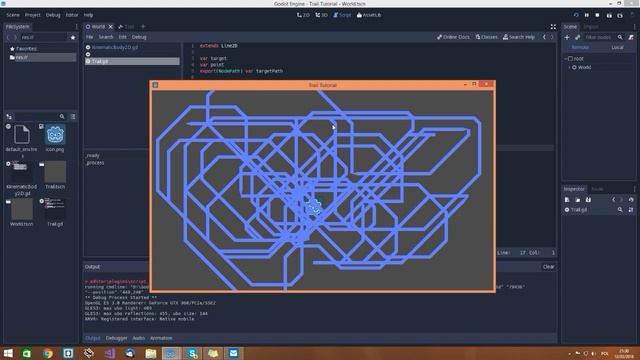Switch to the 3D workspace
Screen dimensions: 640x360
click(x=322, y=15)
